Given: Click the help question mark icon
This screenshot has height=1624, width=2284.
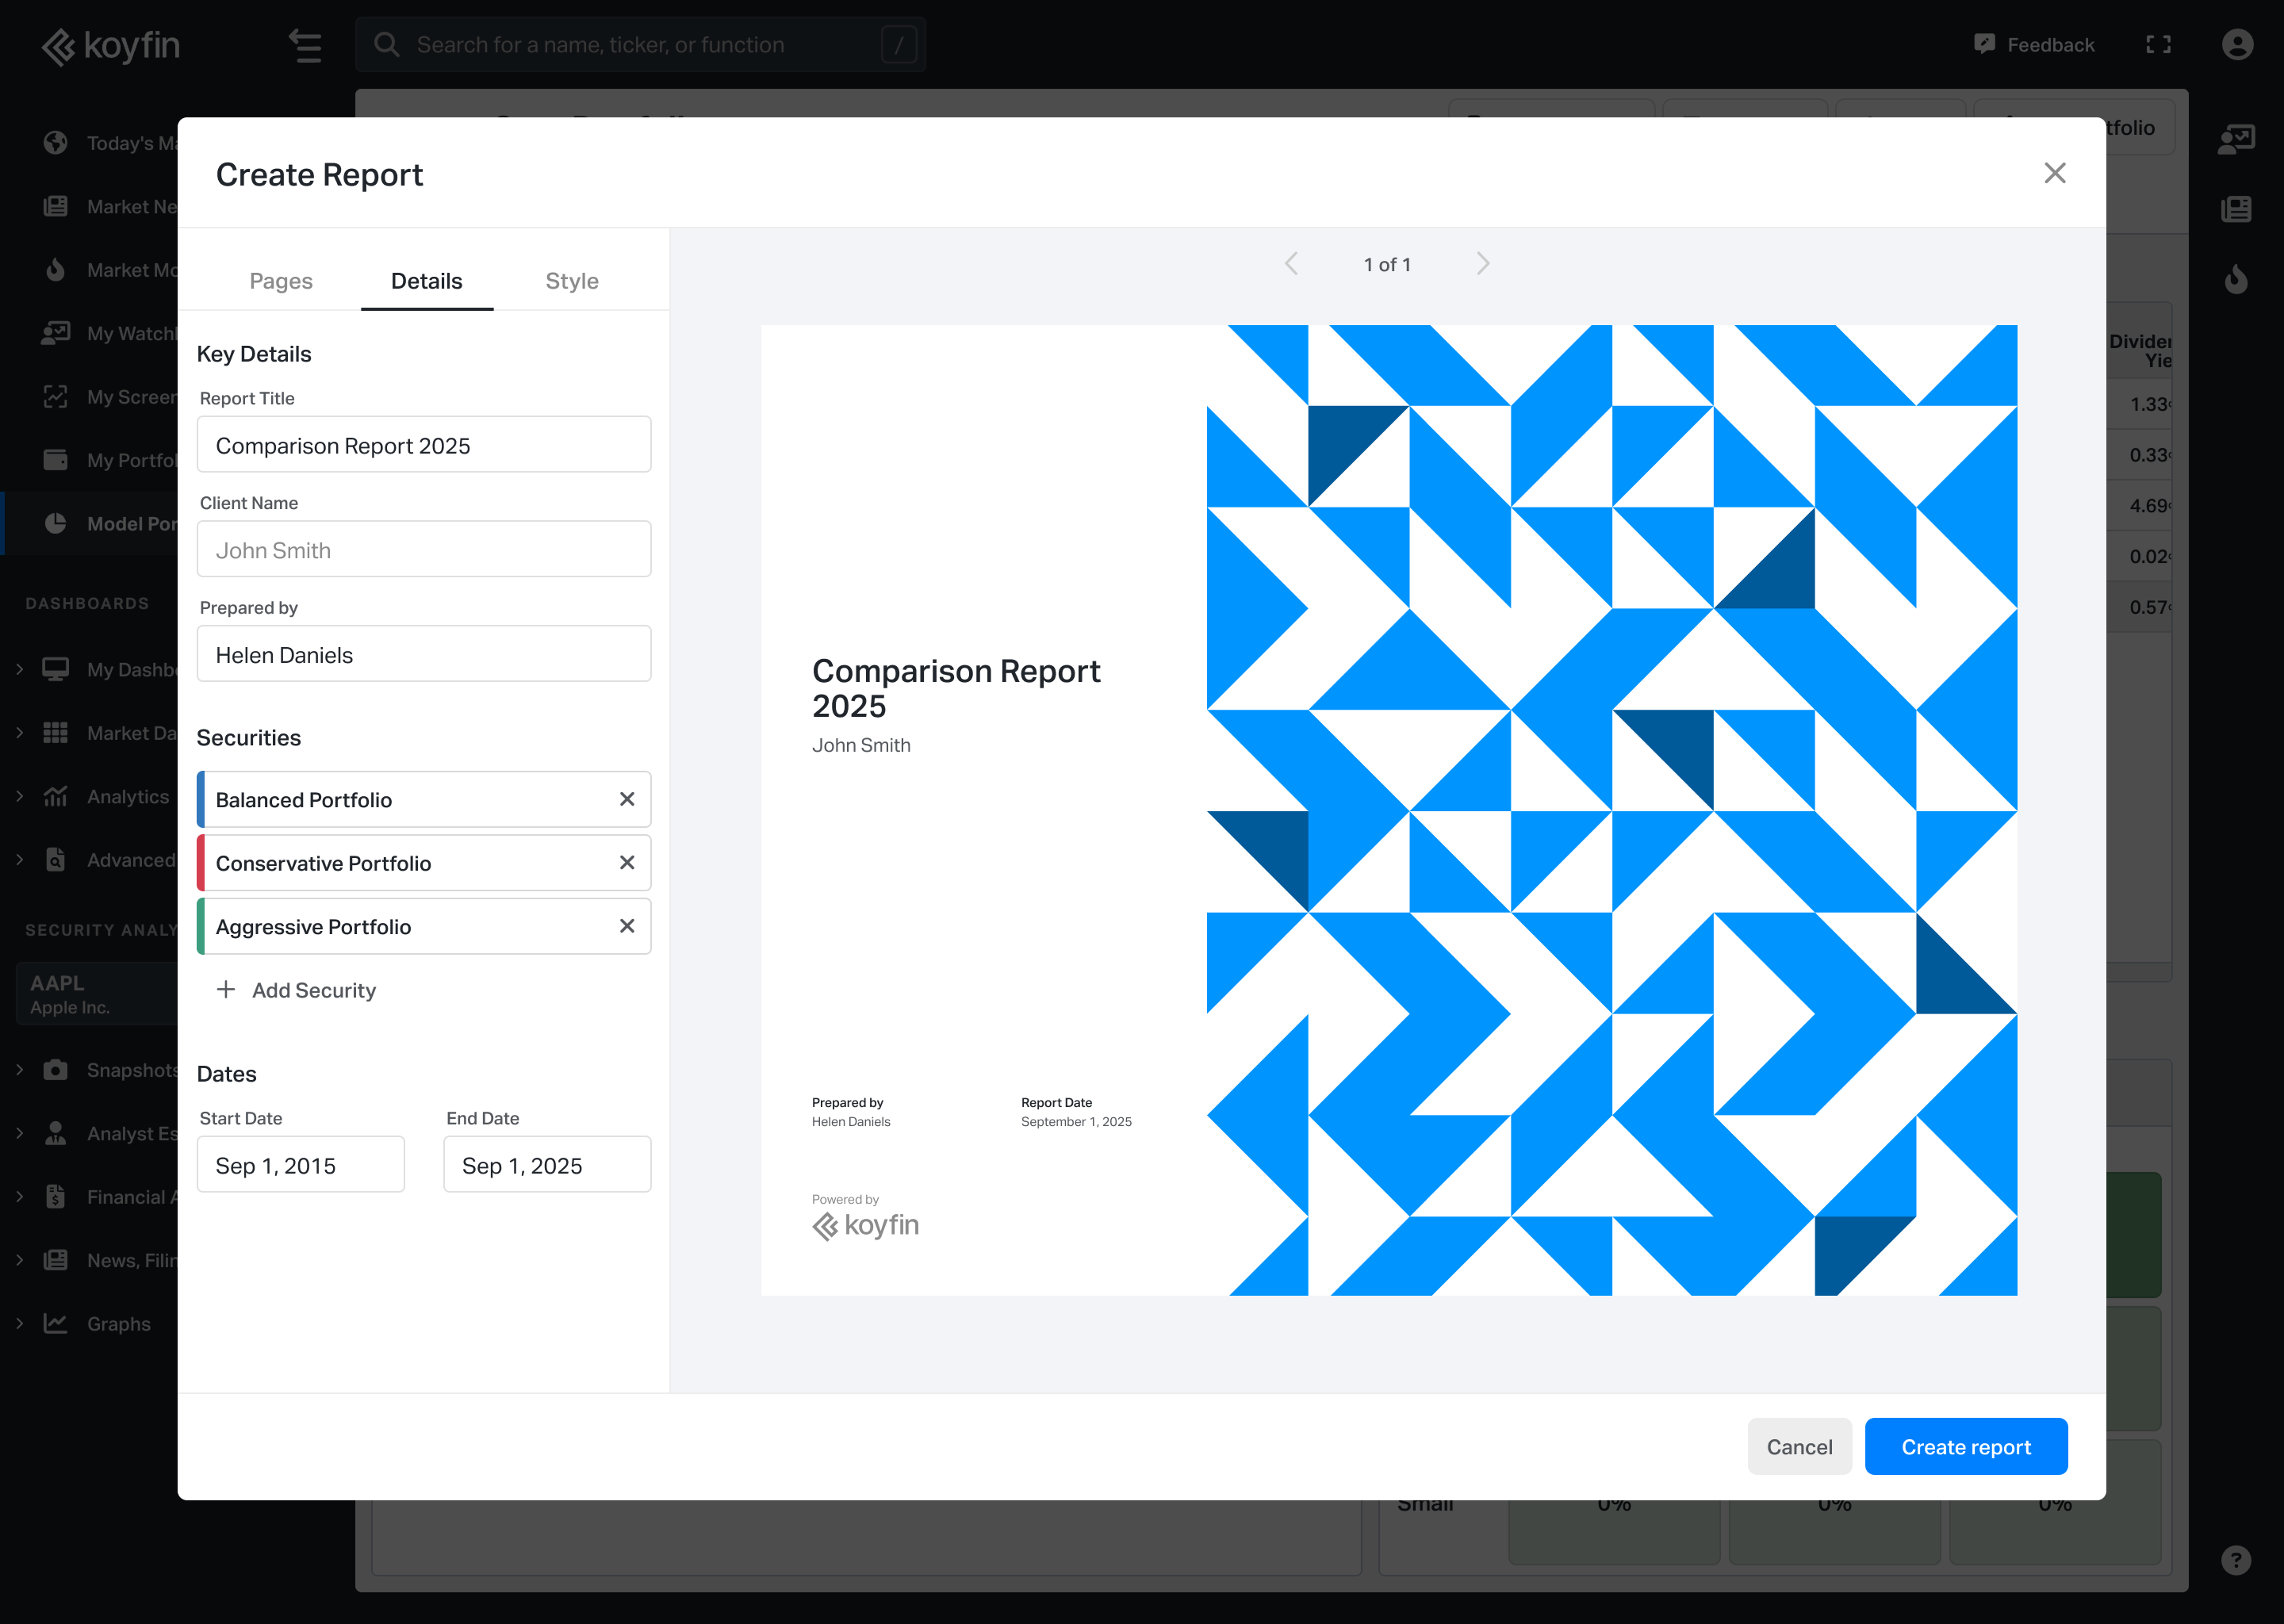Looking at the screenshot, I should pos(2236,1560).
